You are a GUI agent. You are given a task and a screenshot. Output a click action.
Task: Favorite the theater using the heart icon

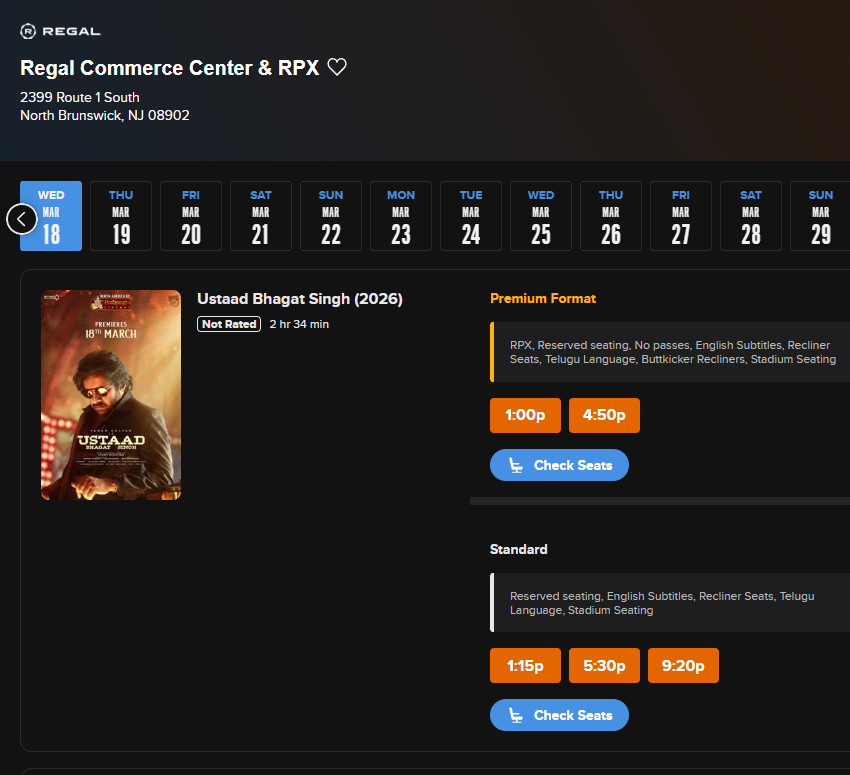click(337, 66)
